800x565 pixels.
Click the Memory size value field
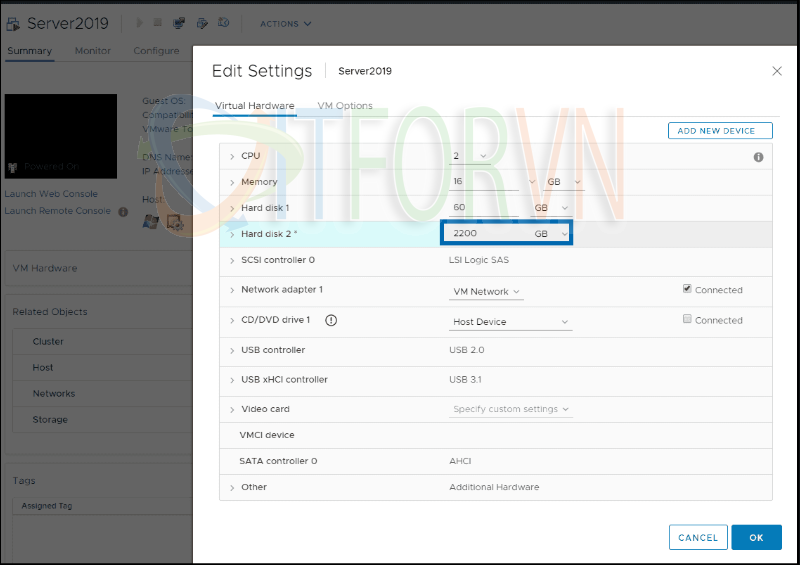(484, 182)
